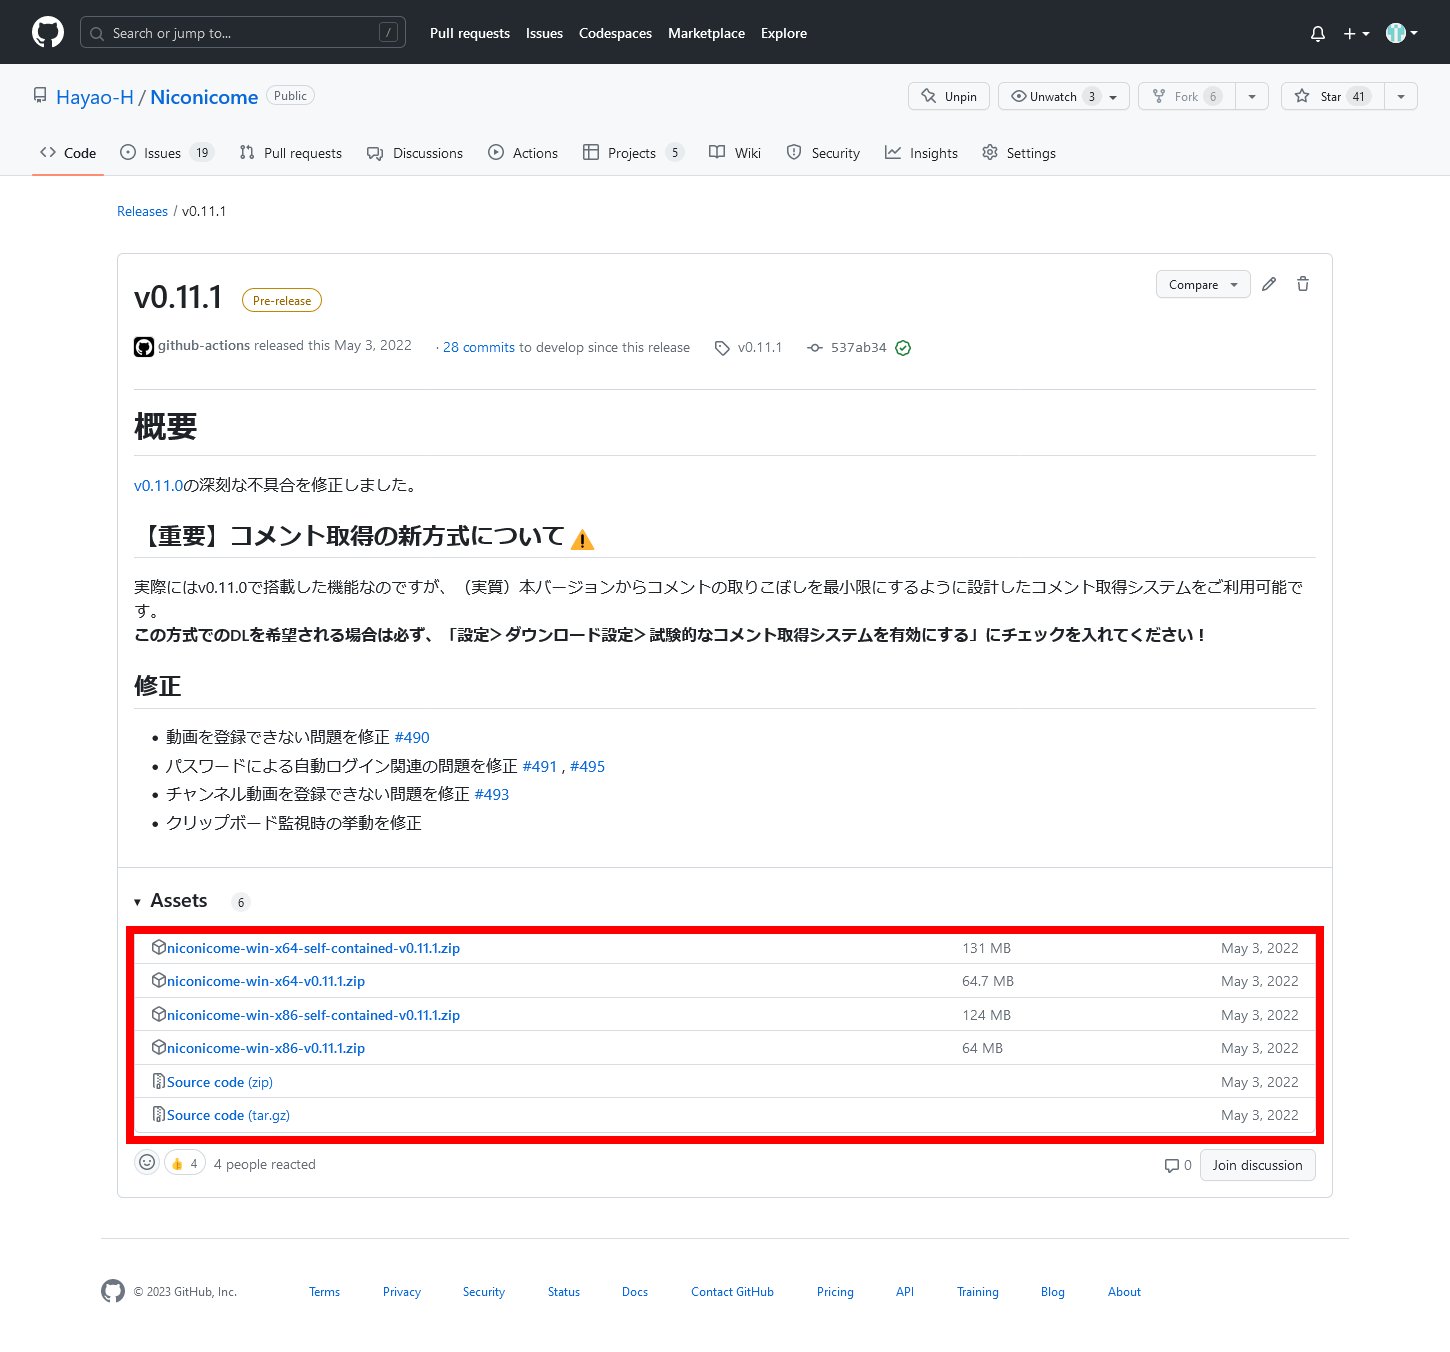
Task: Open issue #490
Action: click(x=412, y=737)
